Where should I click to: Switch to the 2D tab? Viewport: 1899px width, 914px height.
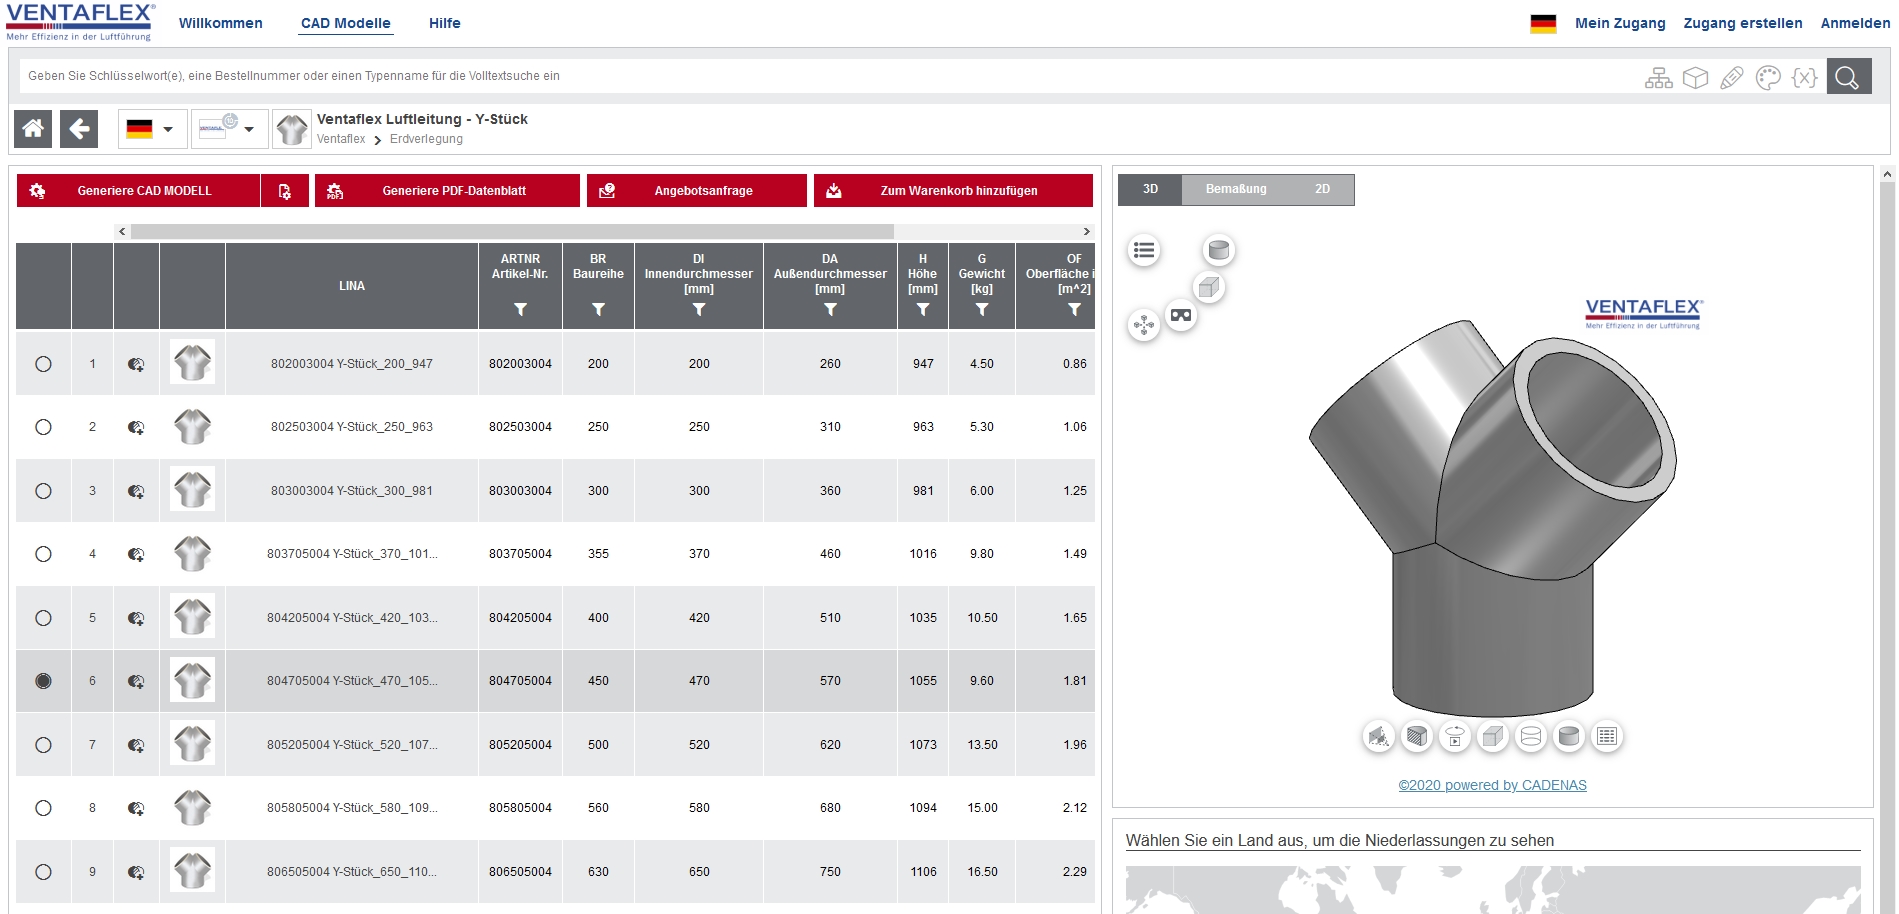tap(1322, 189)
